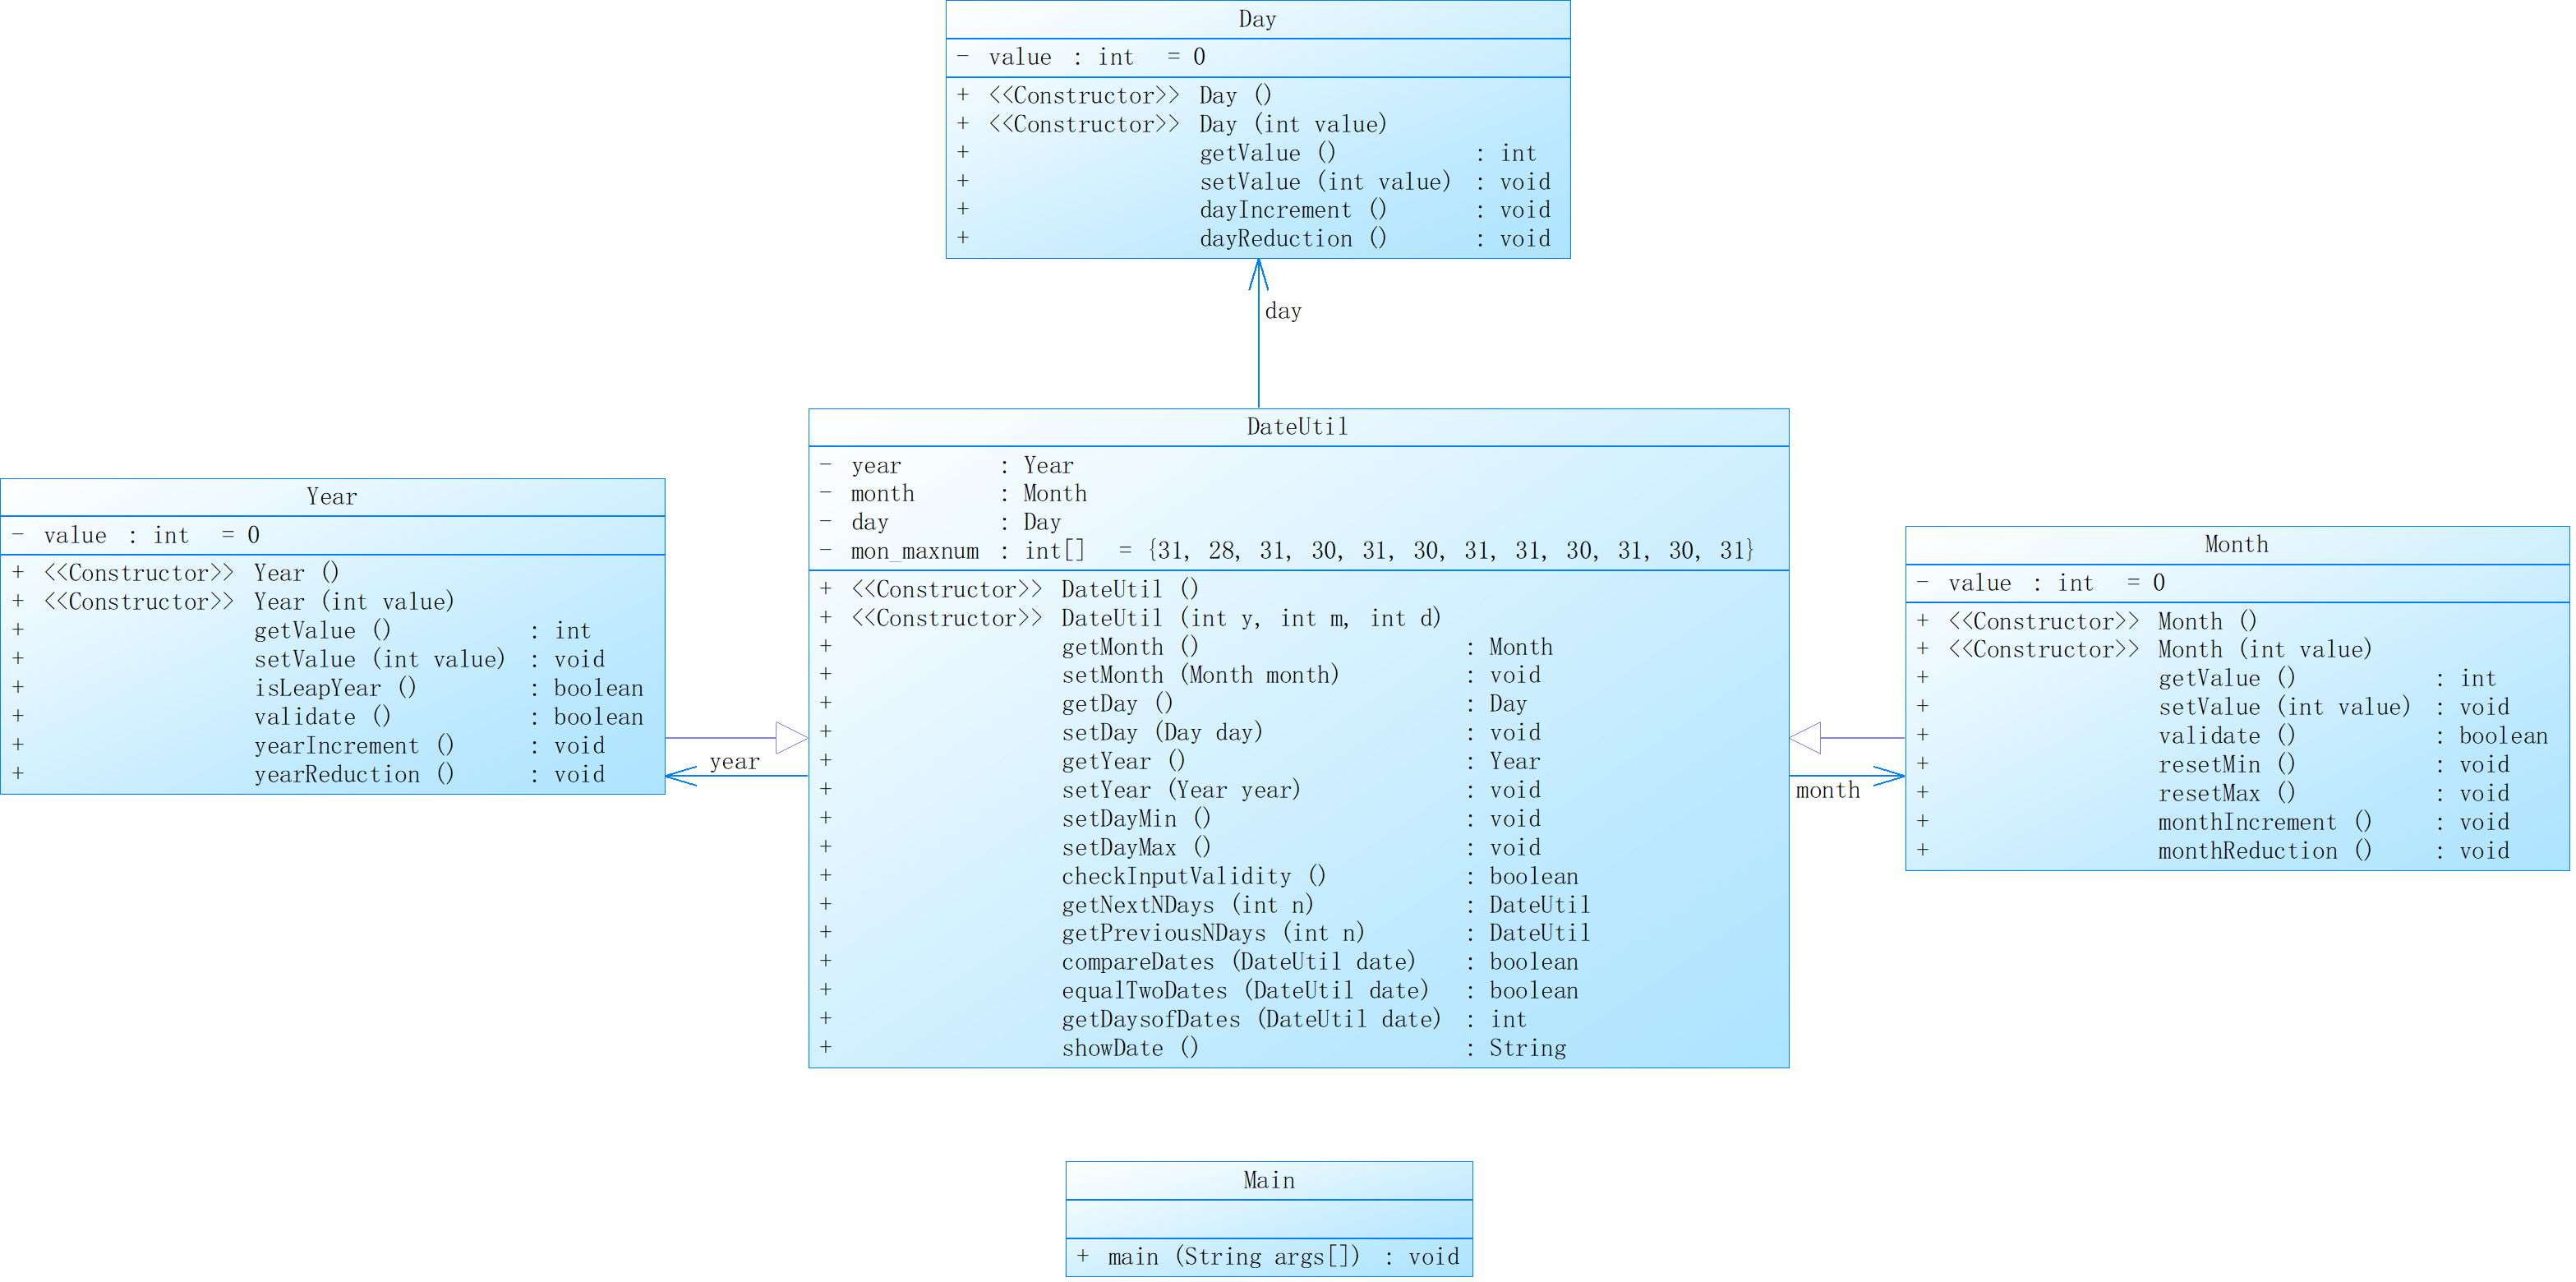Click the Day class title header
2576x1282 pixels.
pos(1257,19)
